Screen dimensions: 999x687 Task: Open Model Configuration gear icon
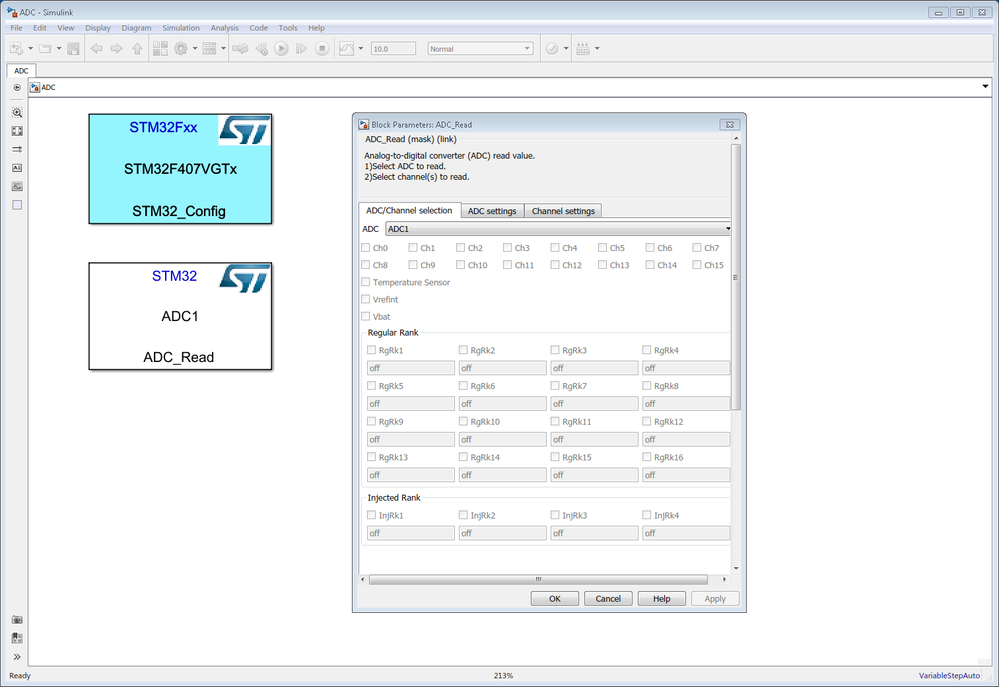pyautogui.click(x=181, y=48)
